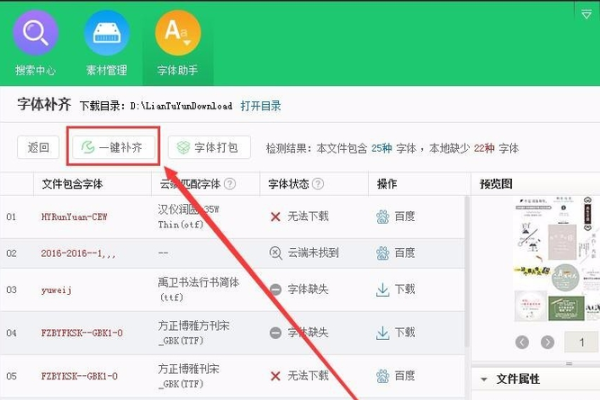Click the 一键补齐 one-click fill button
Image resolution: width=600 pixels, height=400 pixels.
coord(114,147)
